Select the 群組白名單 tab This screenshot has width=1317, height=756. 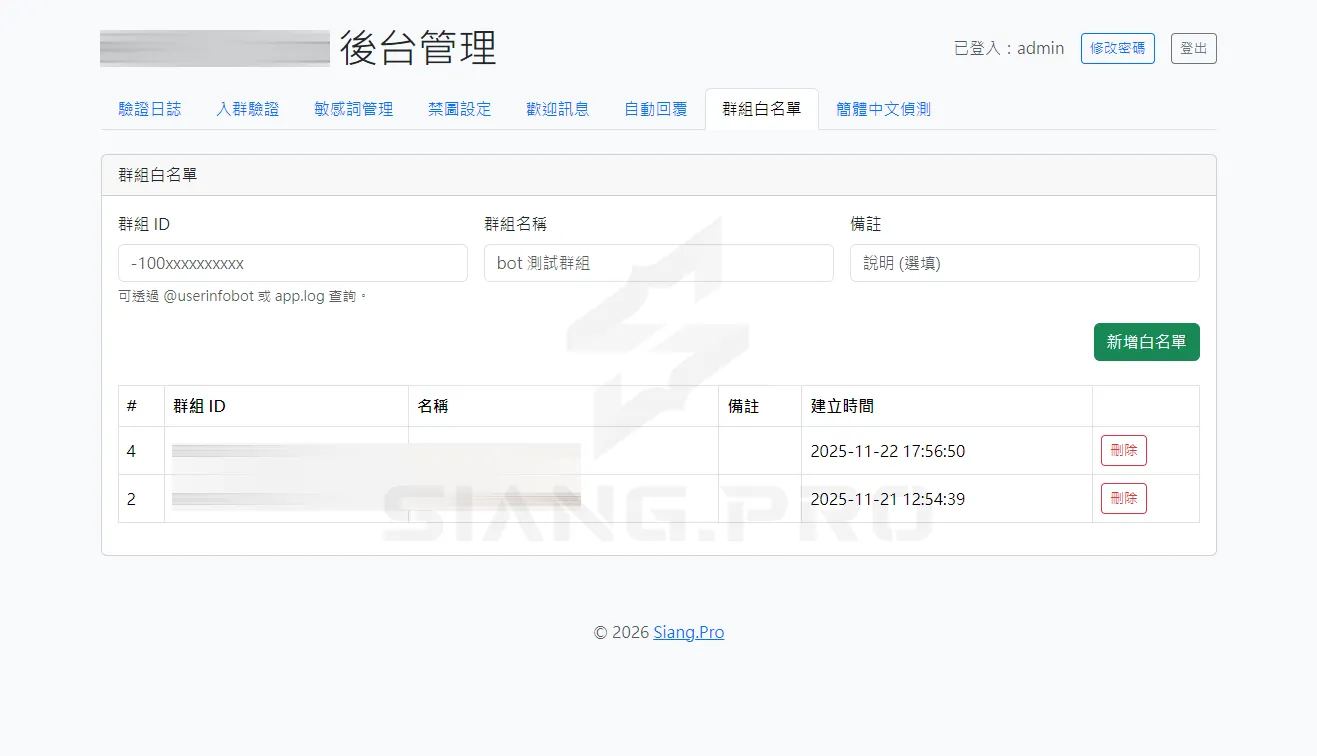tap(762, 109)
